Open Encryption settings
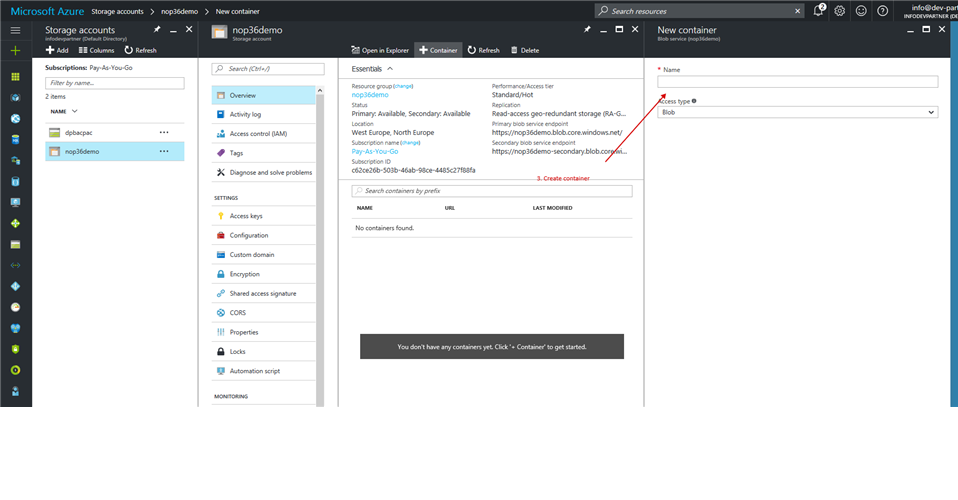This screenshot has height=500, width=958. coord(263,274)
